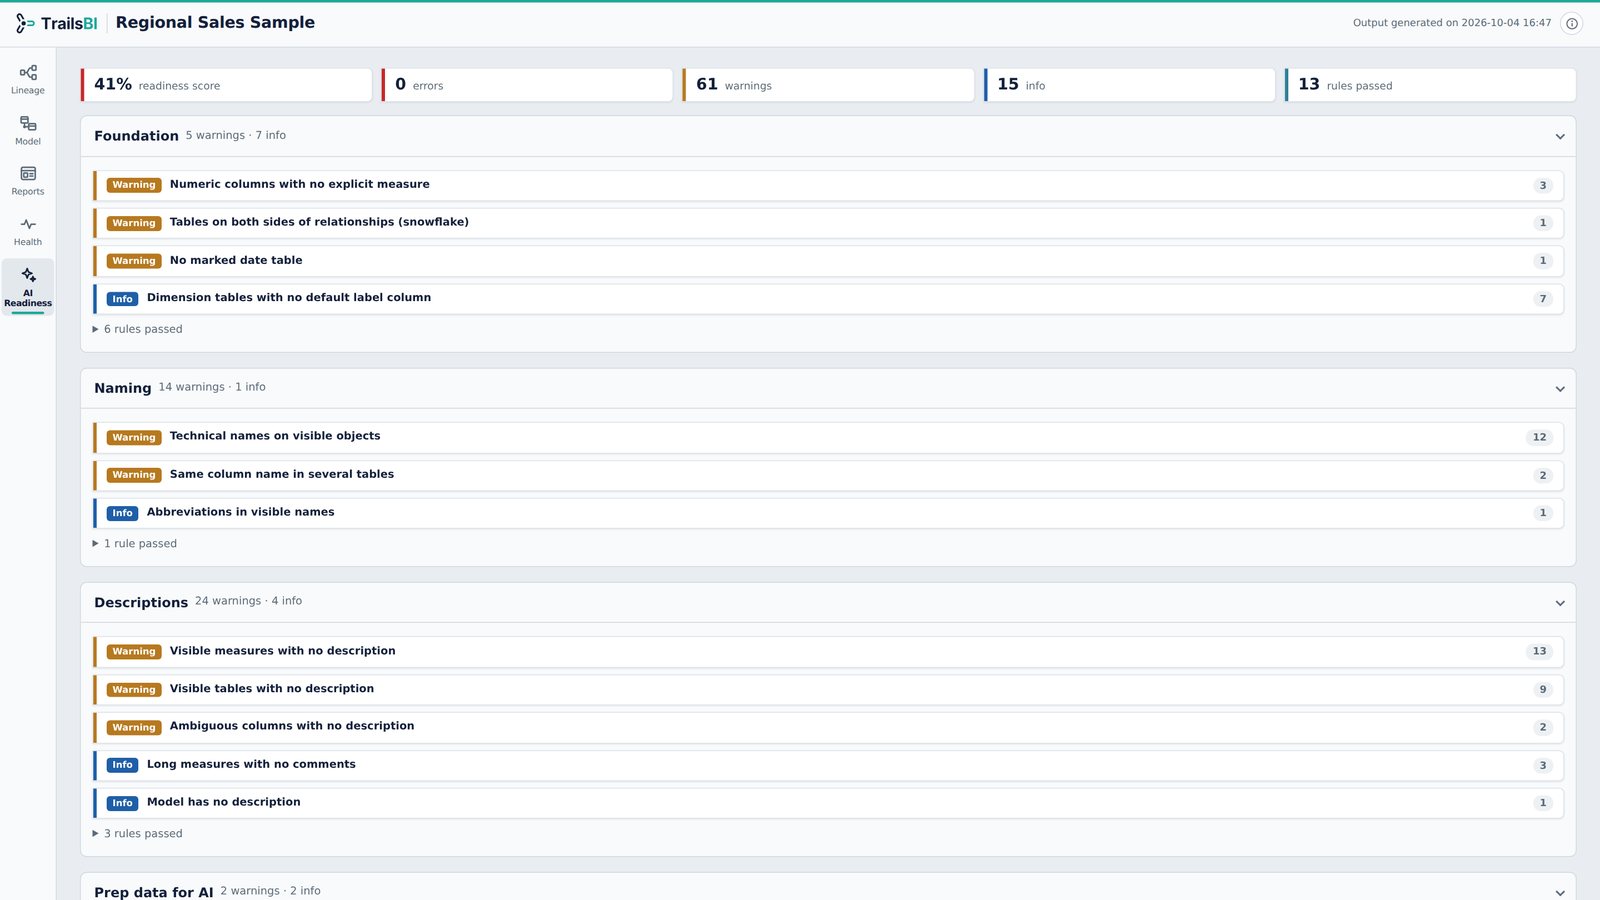Click the 41% readiness score card

(x=226, y=85)
